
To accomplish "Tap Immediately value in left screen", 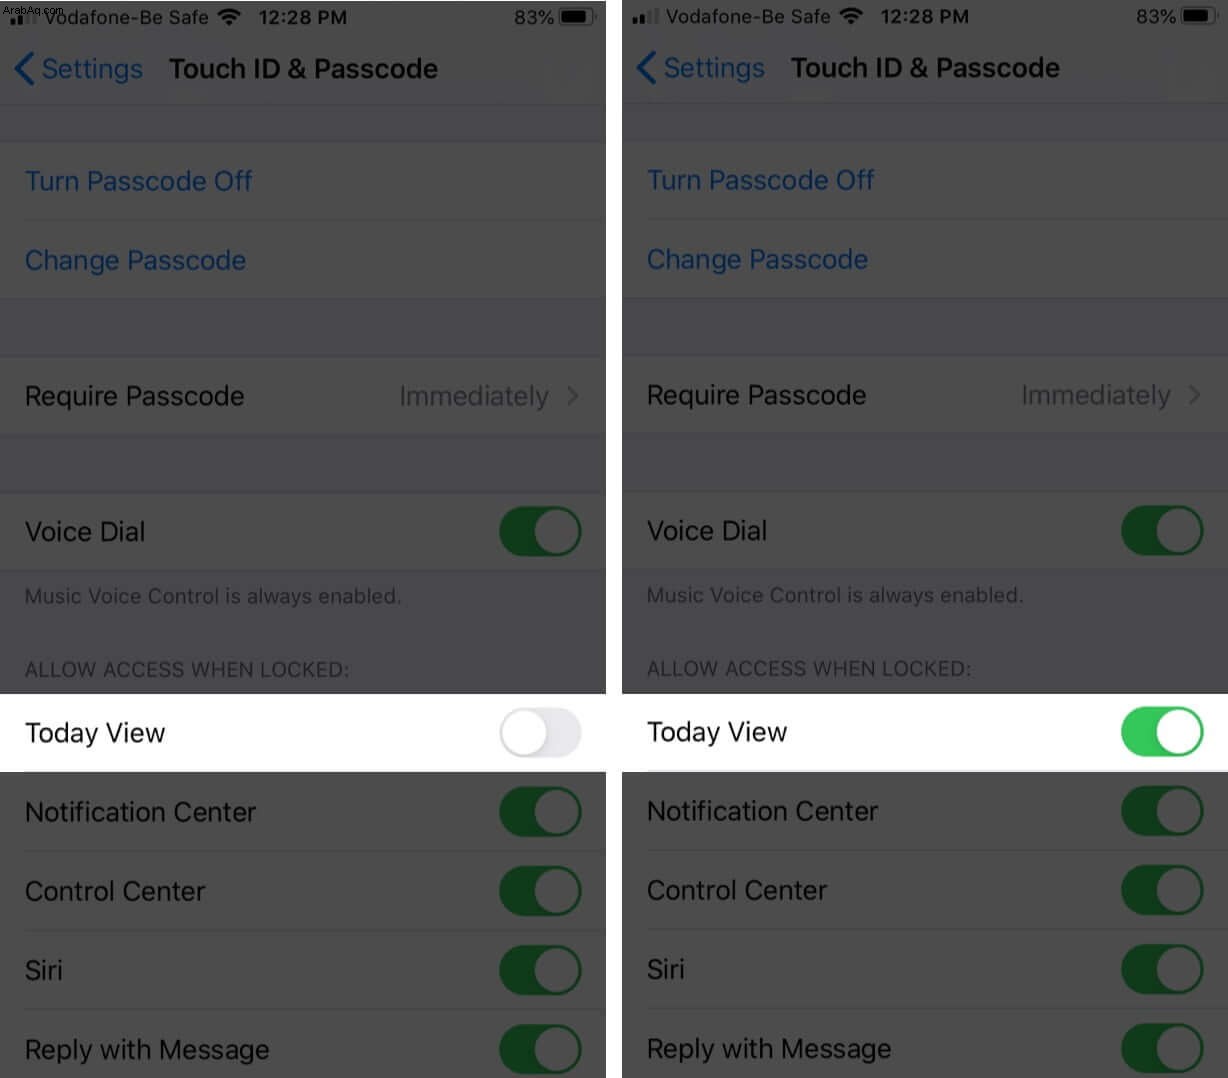I will pos(474,397).
